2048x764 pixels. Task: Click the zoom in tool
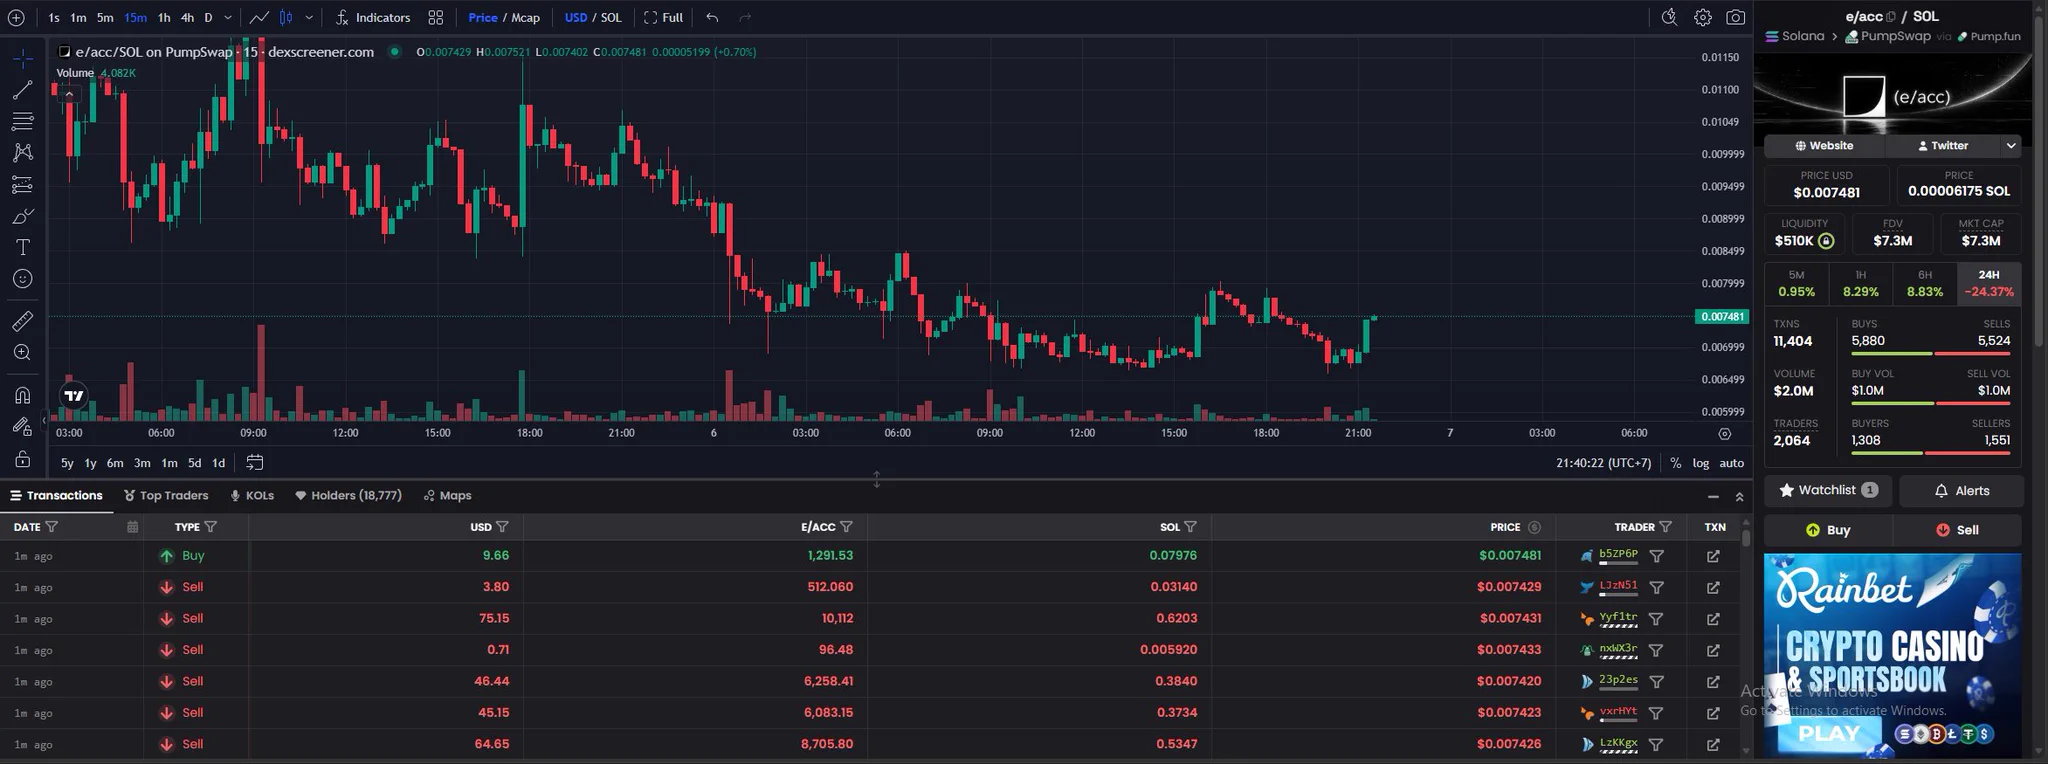[x=22, y=352]
